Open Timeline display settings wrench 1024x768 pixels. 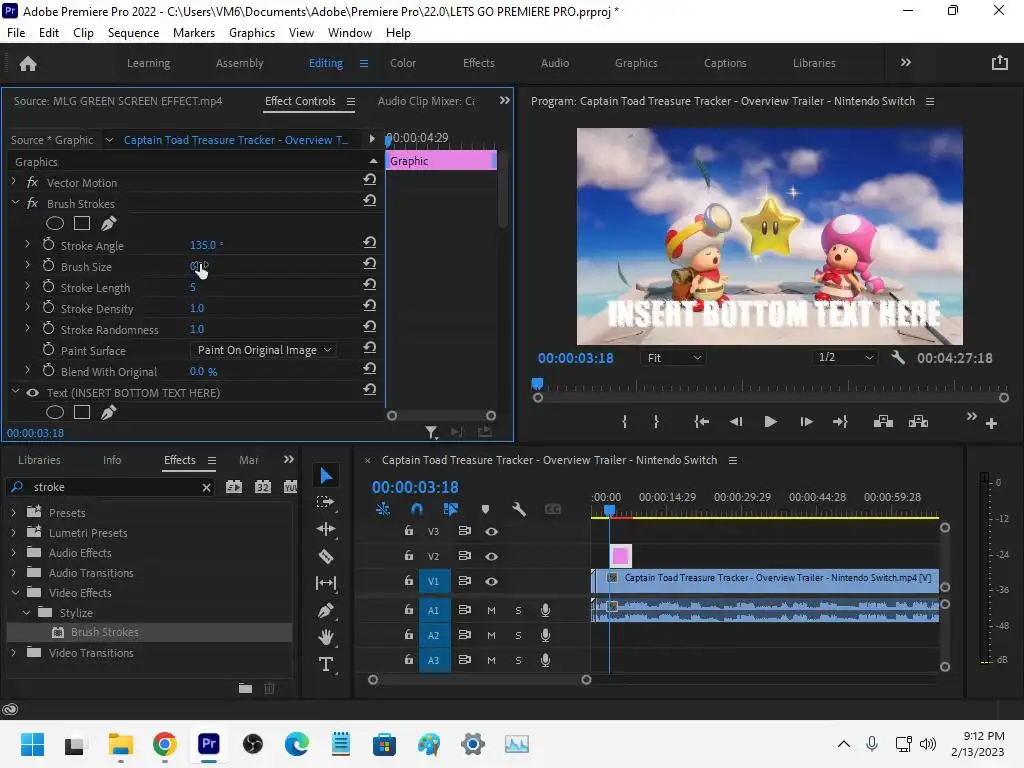tap(519, 509)
